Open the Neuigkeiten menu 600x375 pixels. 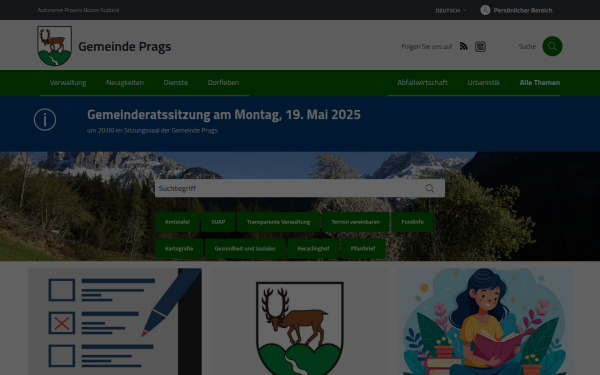125,83
